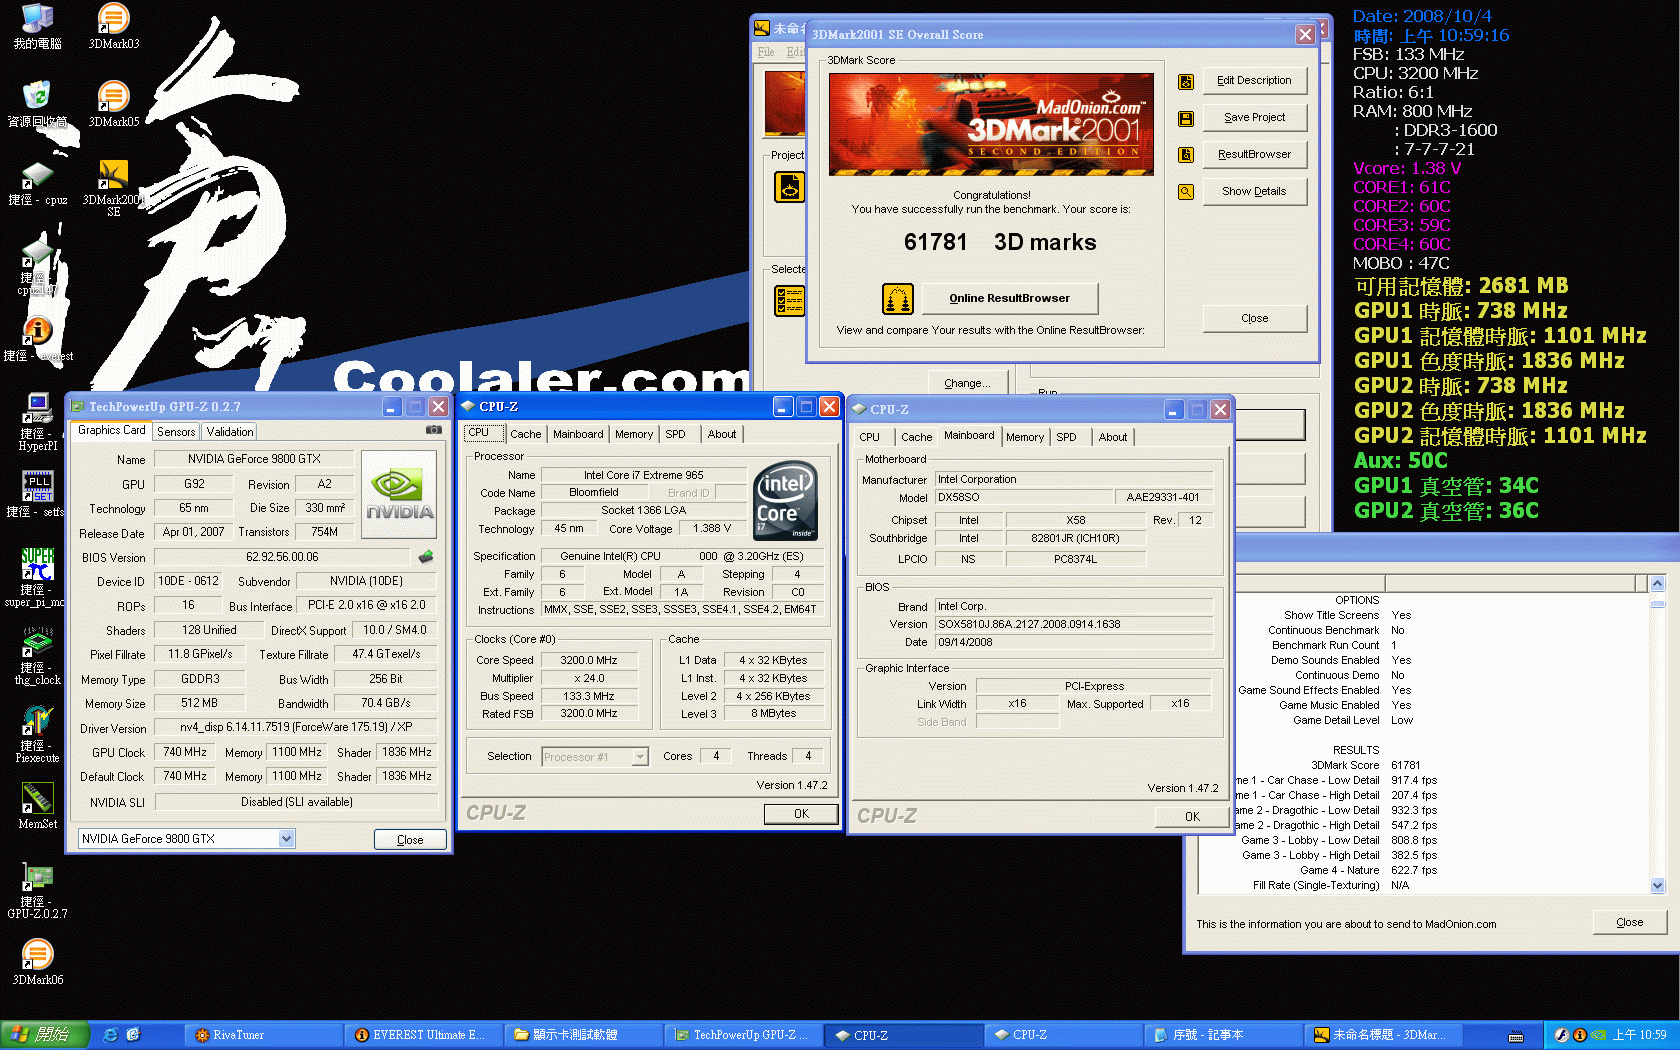This screenshot has width=1680, height=1050.
Task: Click the NVIDIA logo in GPU-Z
Action: [x=399, y=495]
